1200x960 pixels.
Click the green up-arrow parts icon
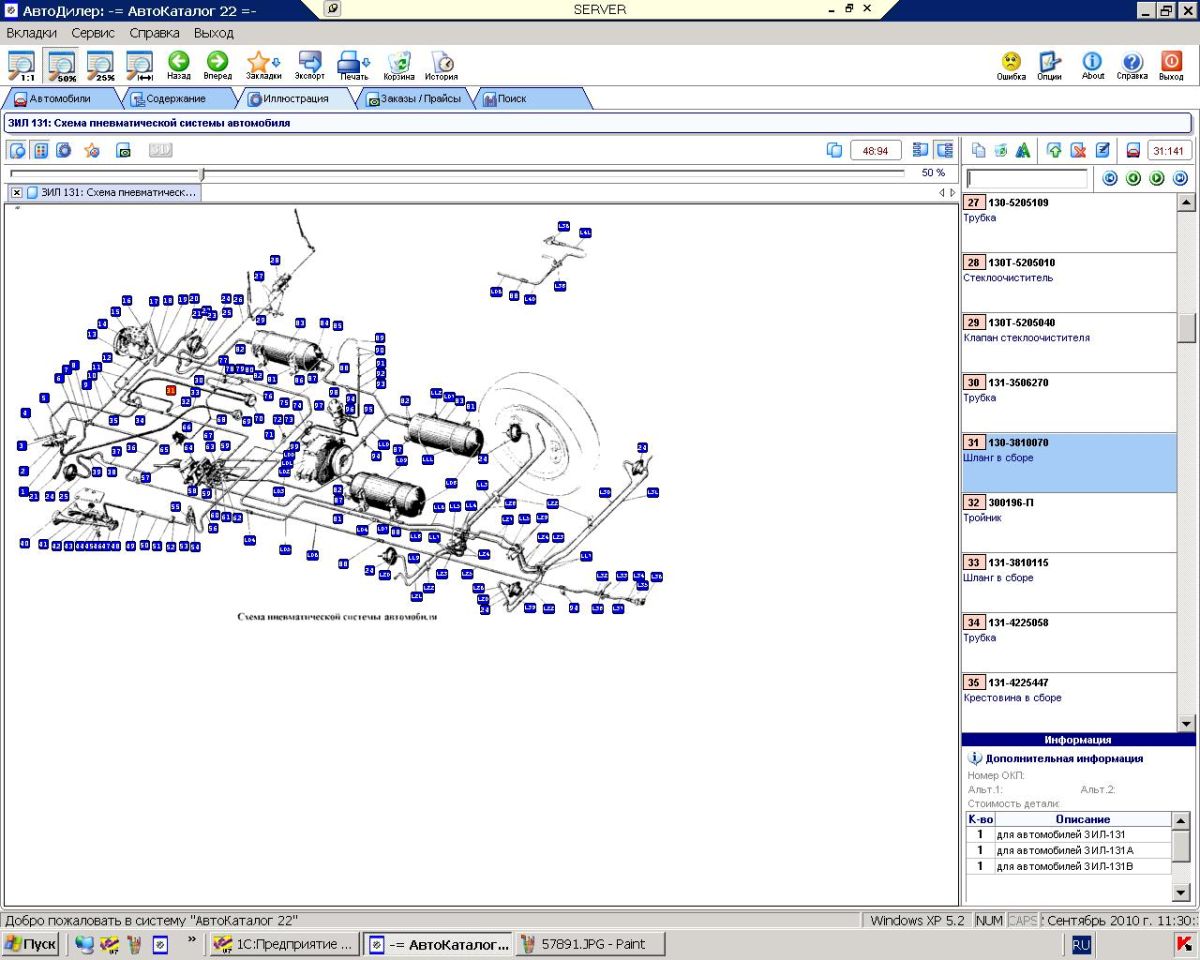[1054, 150]
